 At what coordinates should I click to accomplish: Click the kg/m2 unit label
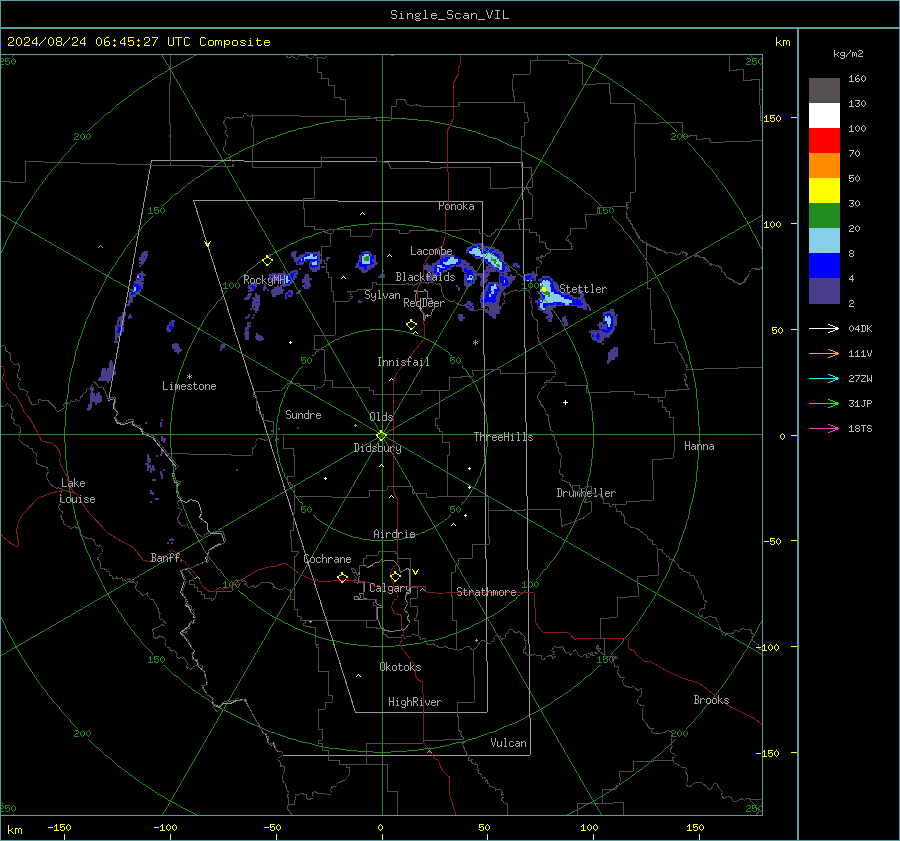[x=848, y=54]
